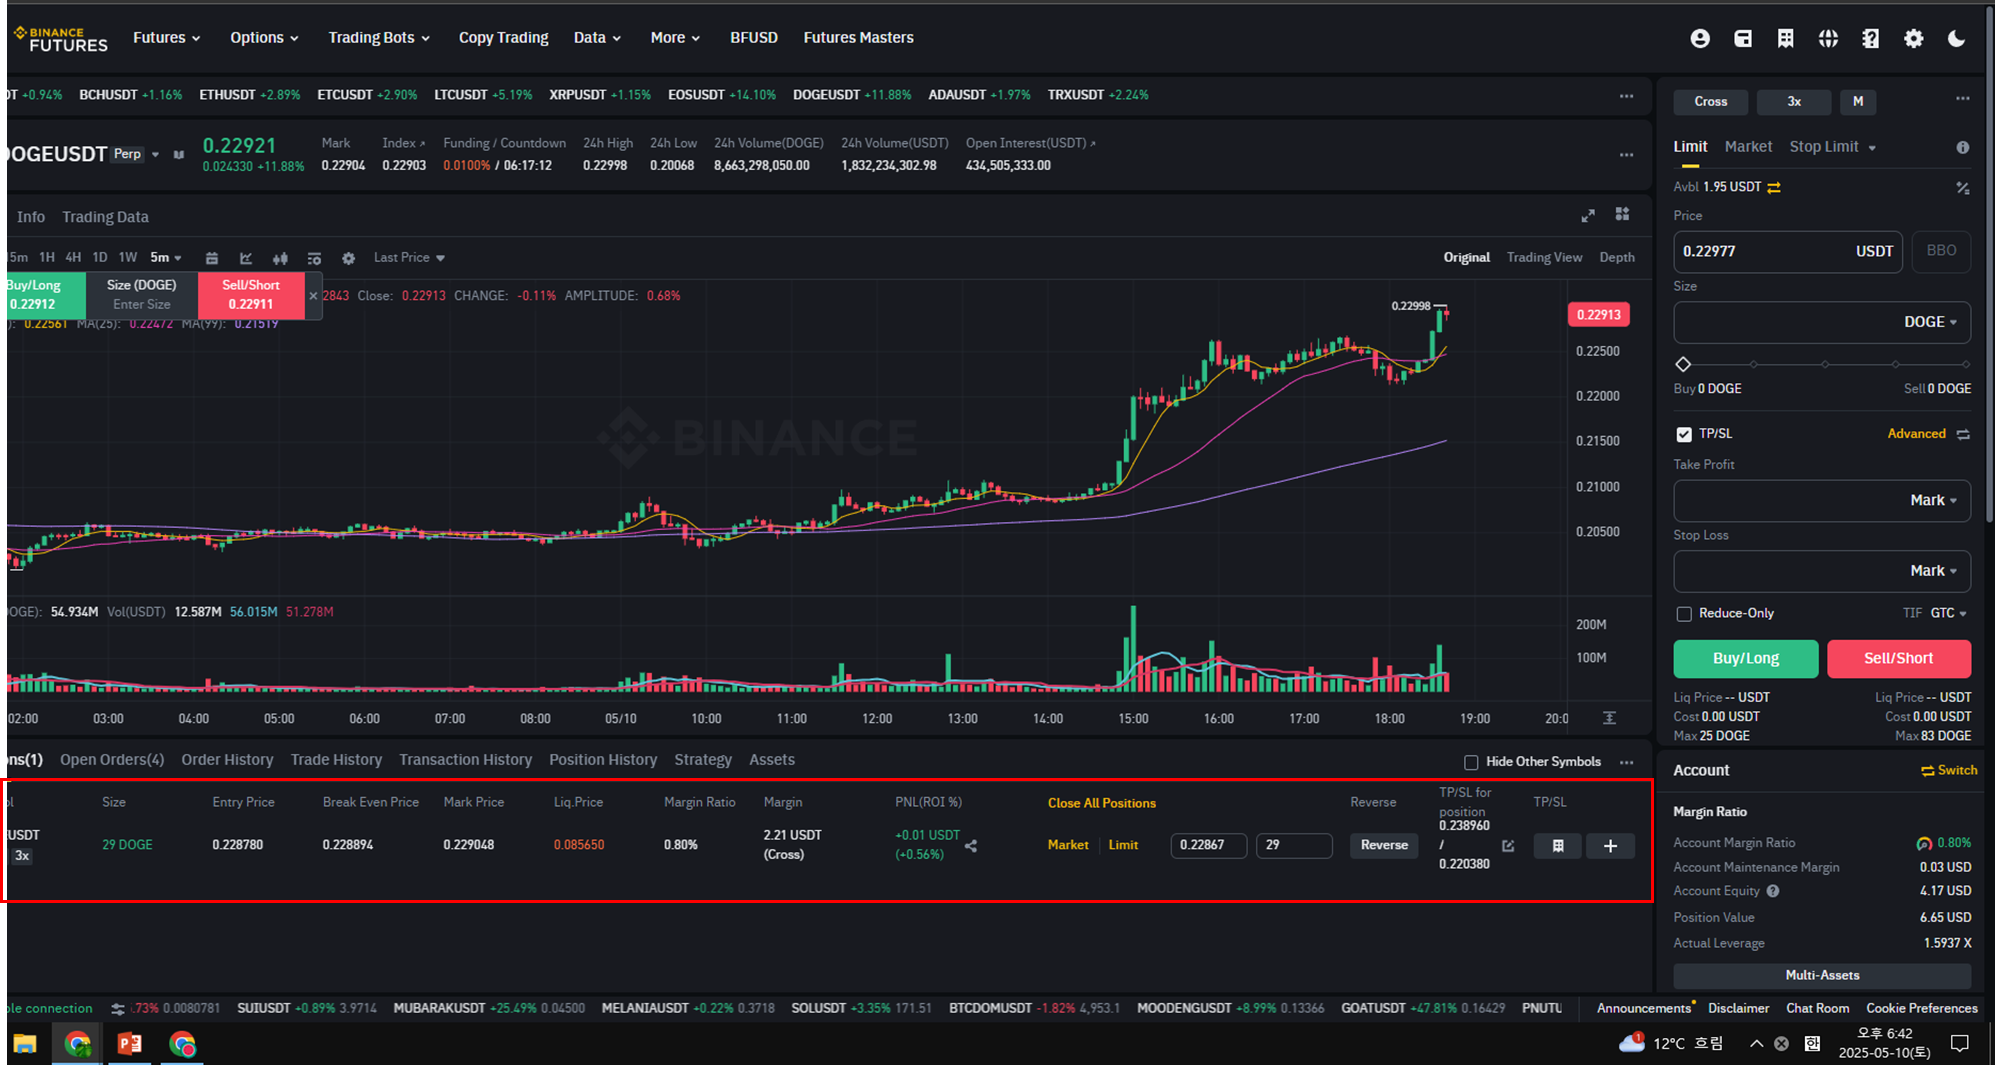Viewport: 1995px width, 1065px height.
Task: Open the Stop Limit order type dropdown
Action: coord(1832,147)
